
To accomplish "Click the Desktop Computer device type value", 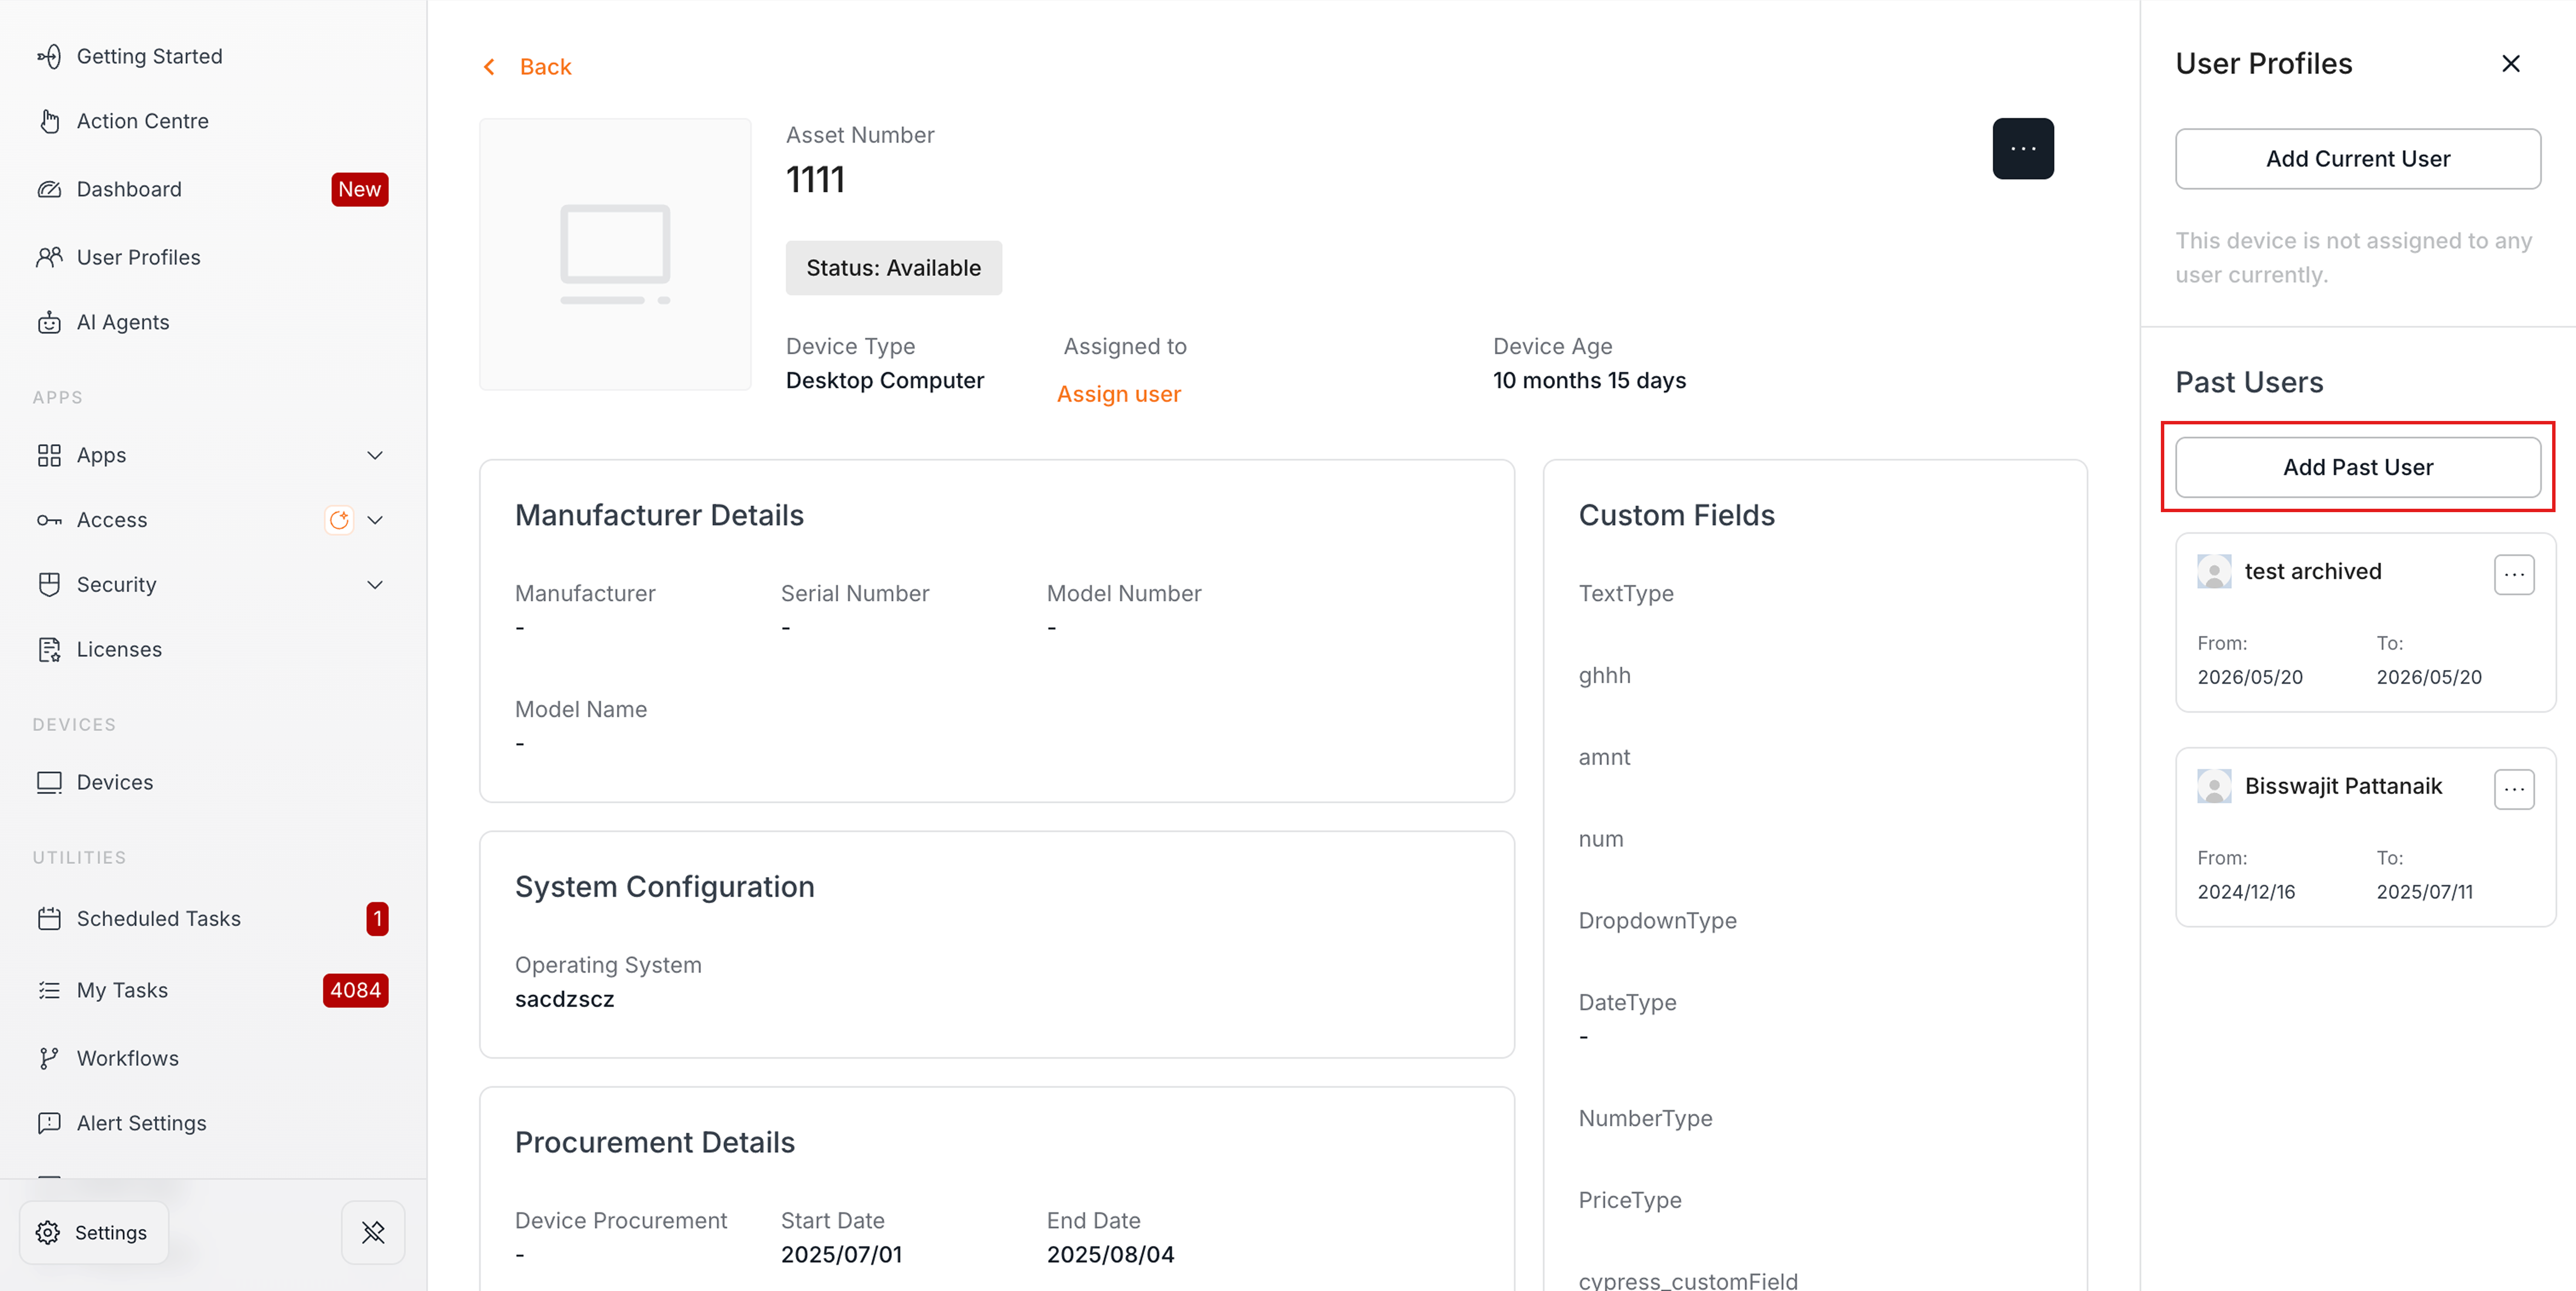I will pos(884,380).
